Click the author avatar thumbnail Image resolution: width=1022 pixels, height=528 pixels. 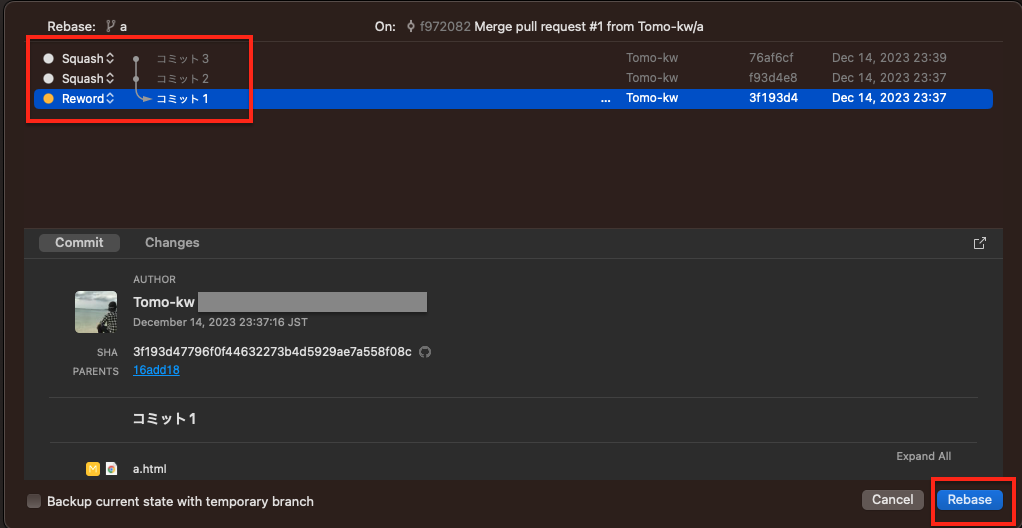coord(96,311)
